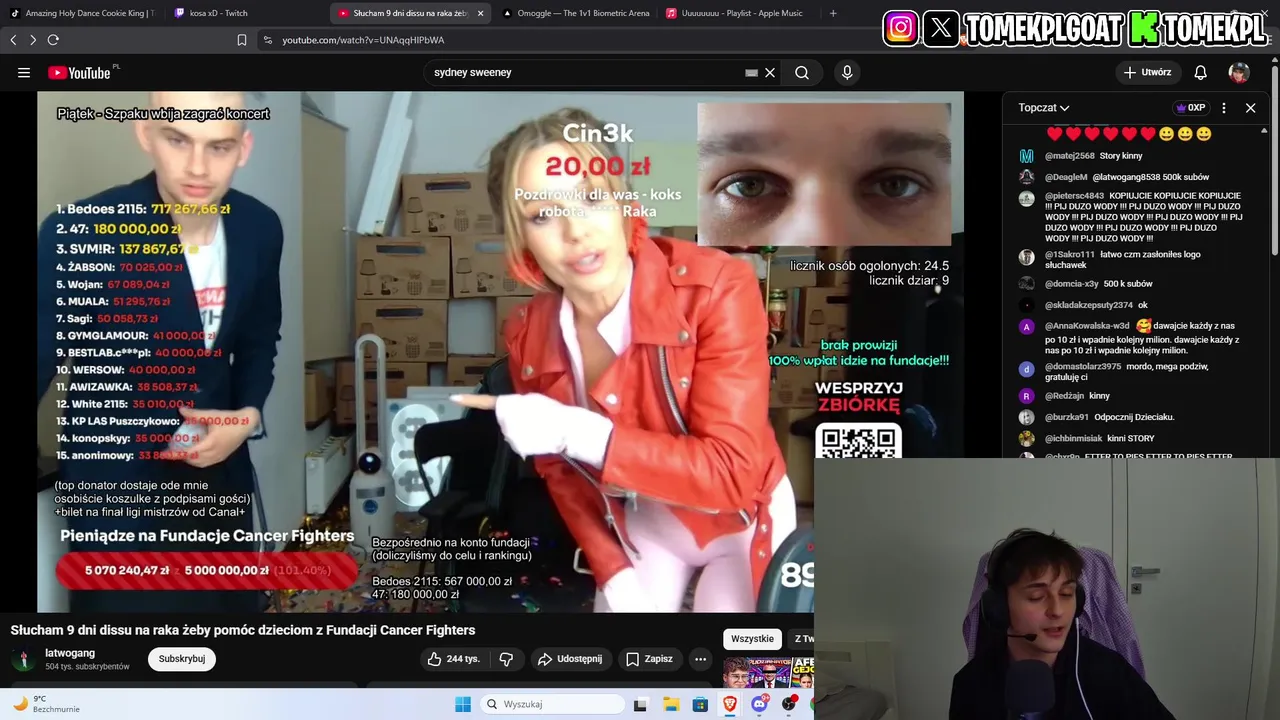Screen dimensions: 1280x720
Task: Click the video title about Cancer Fighters
Action: [243, 630]
